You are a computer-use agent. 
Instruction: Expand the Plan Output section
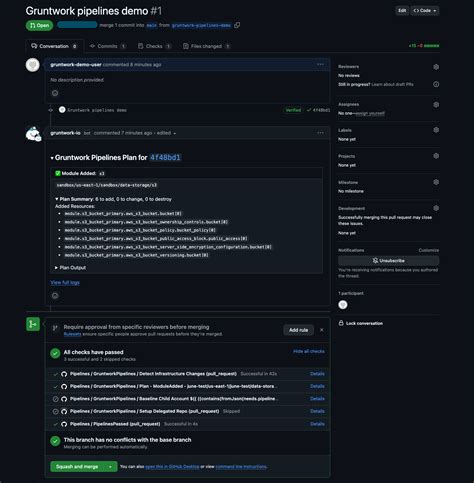pos(70,268)
